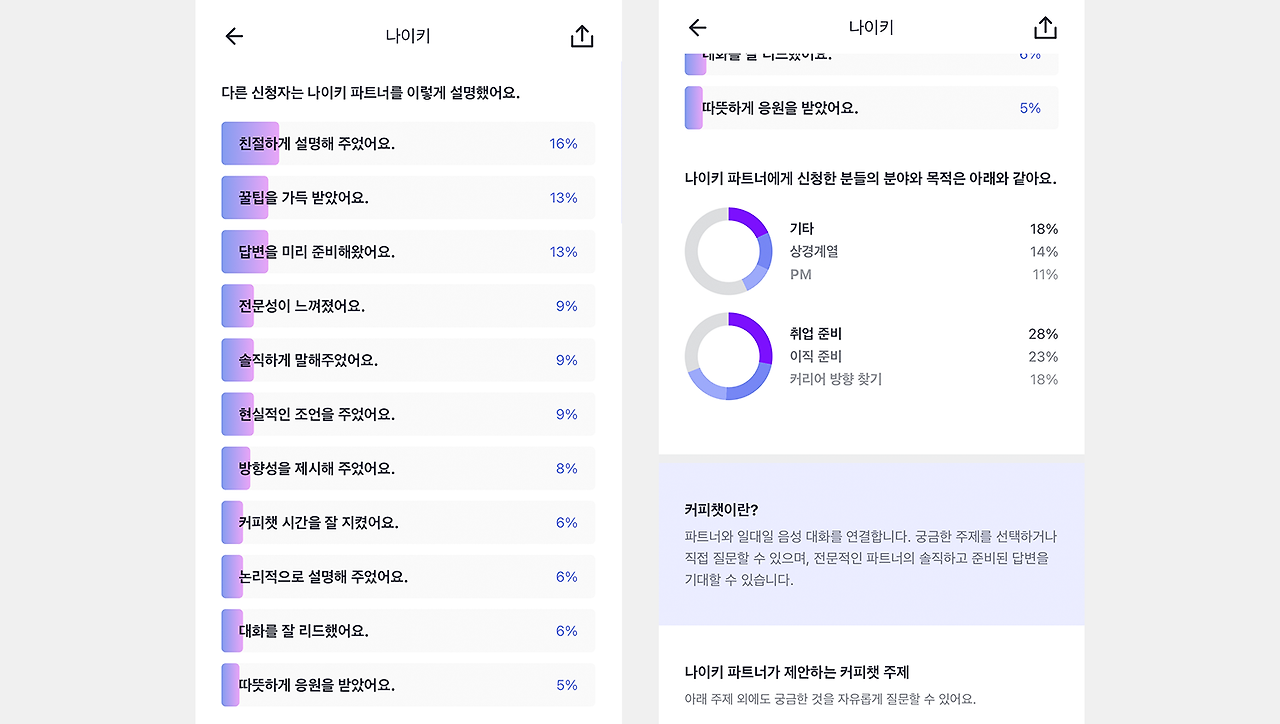Select the 상경계열 14% category

tap(920, 251)
